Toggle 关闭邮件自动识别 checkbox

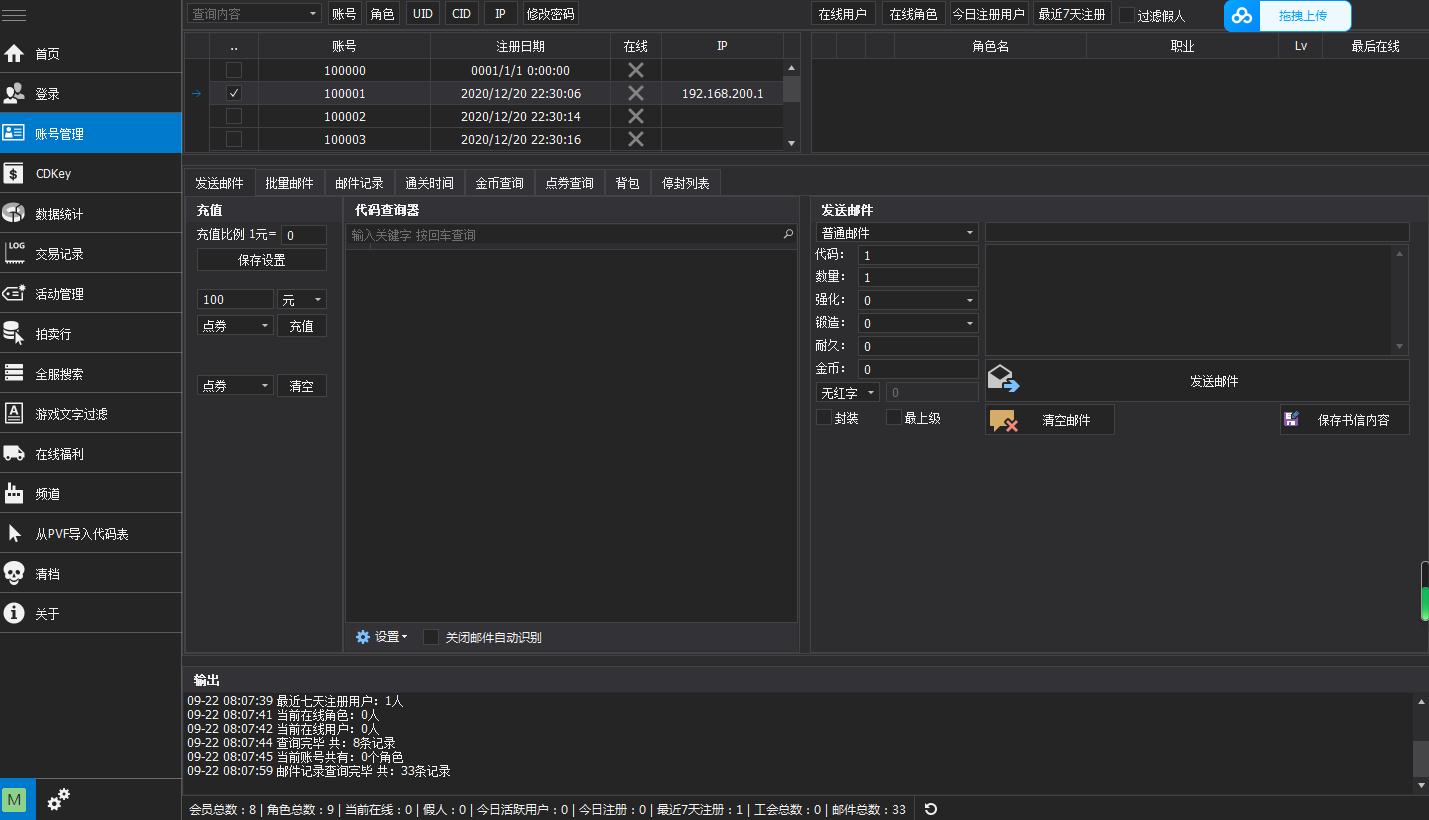431,637
